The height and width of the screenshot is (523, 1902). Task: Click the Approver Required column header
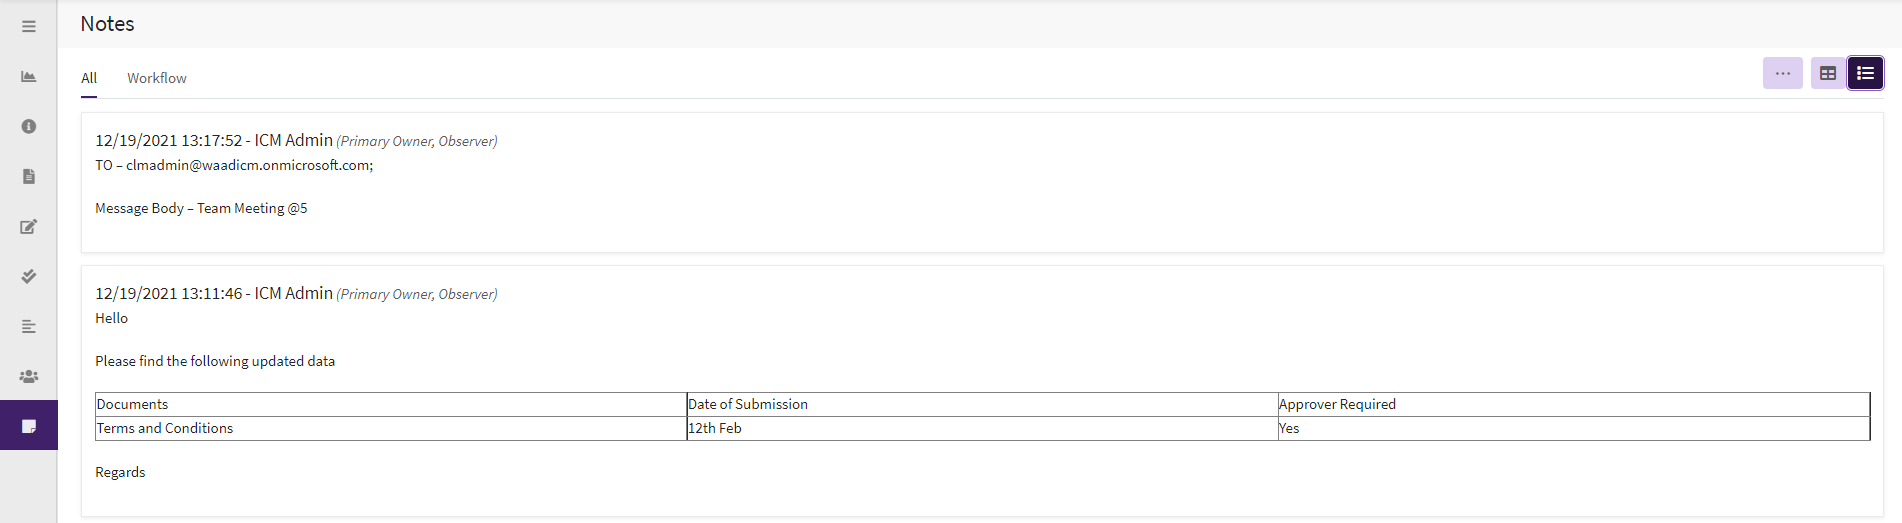[x=1337, y=404]
